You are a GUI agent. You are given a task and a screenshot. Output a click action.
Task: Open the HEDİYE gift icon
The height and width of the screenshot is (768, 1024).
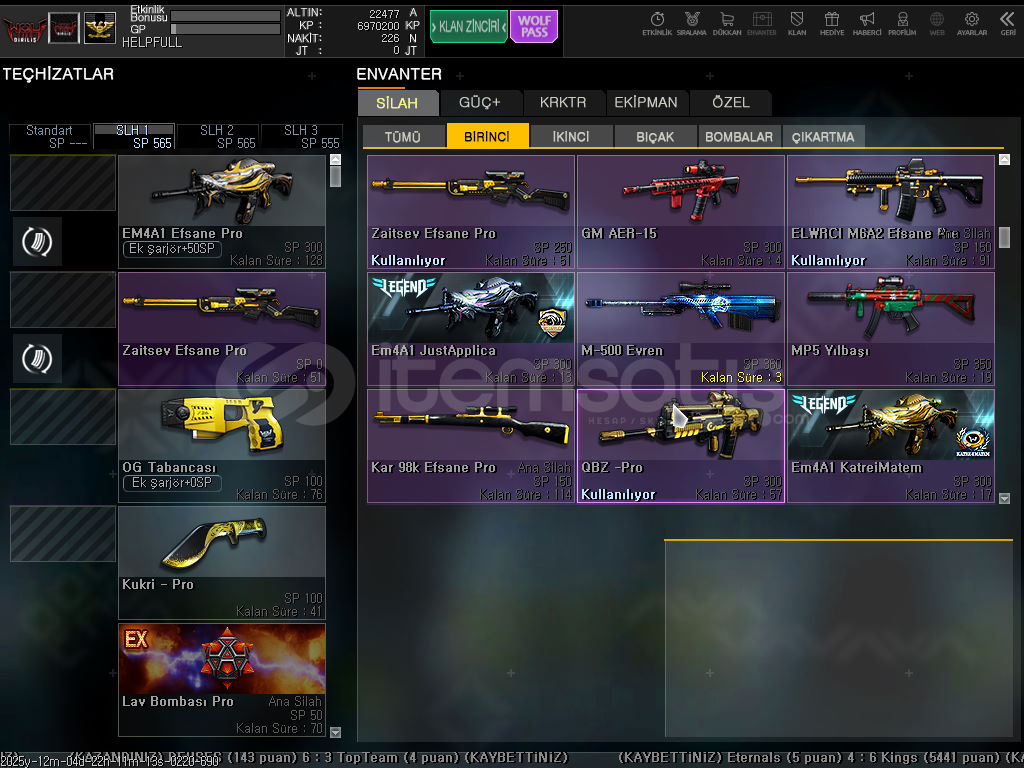(x=831, y=24)
